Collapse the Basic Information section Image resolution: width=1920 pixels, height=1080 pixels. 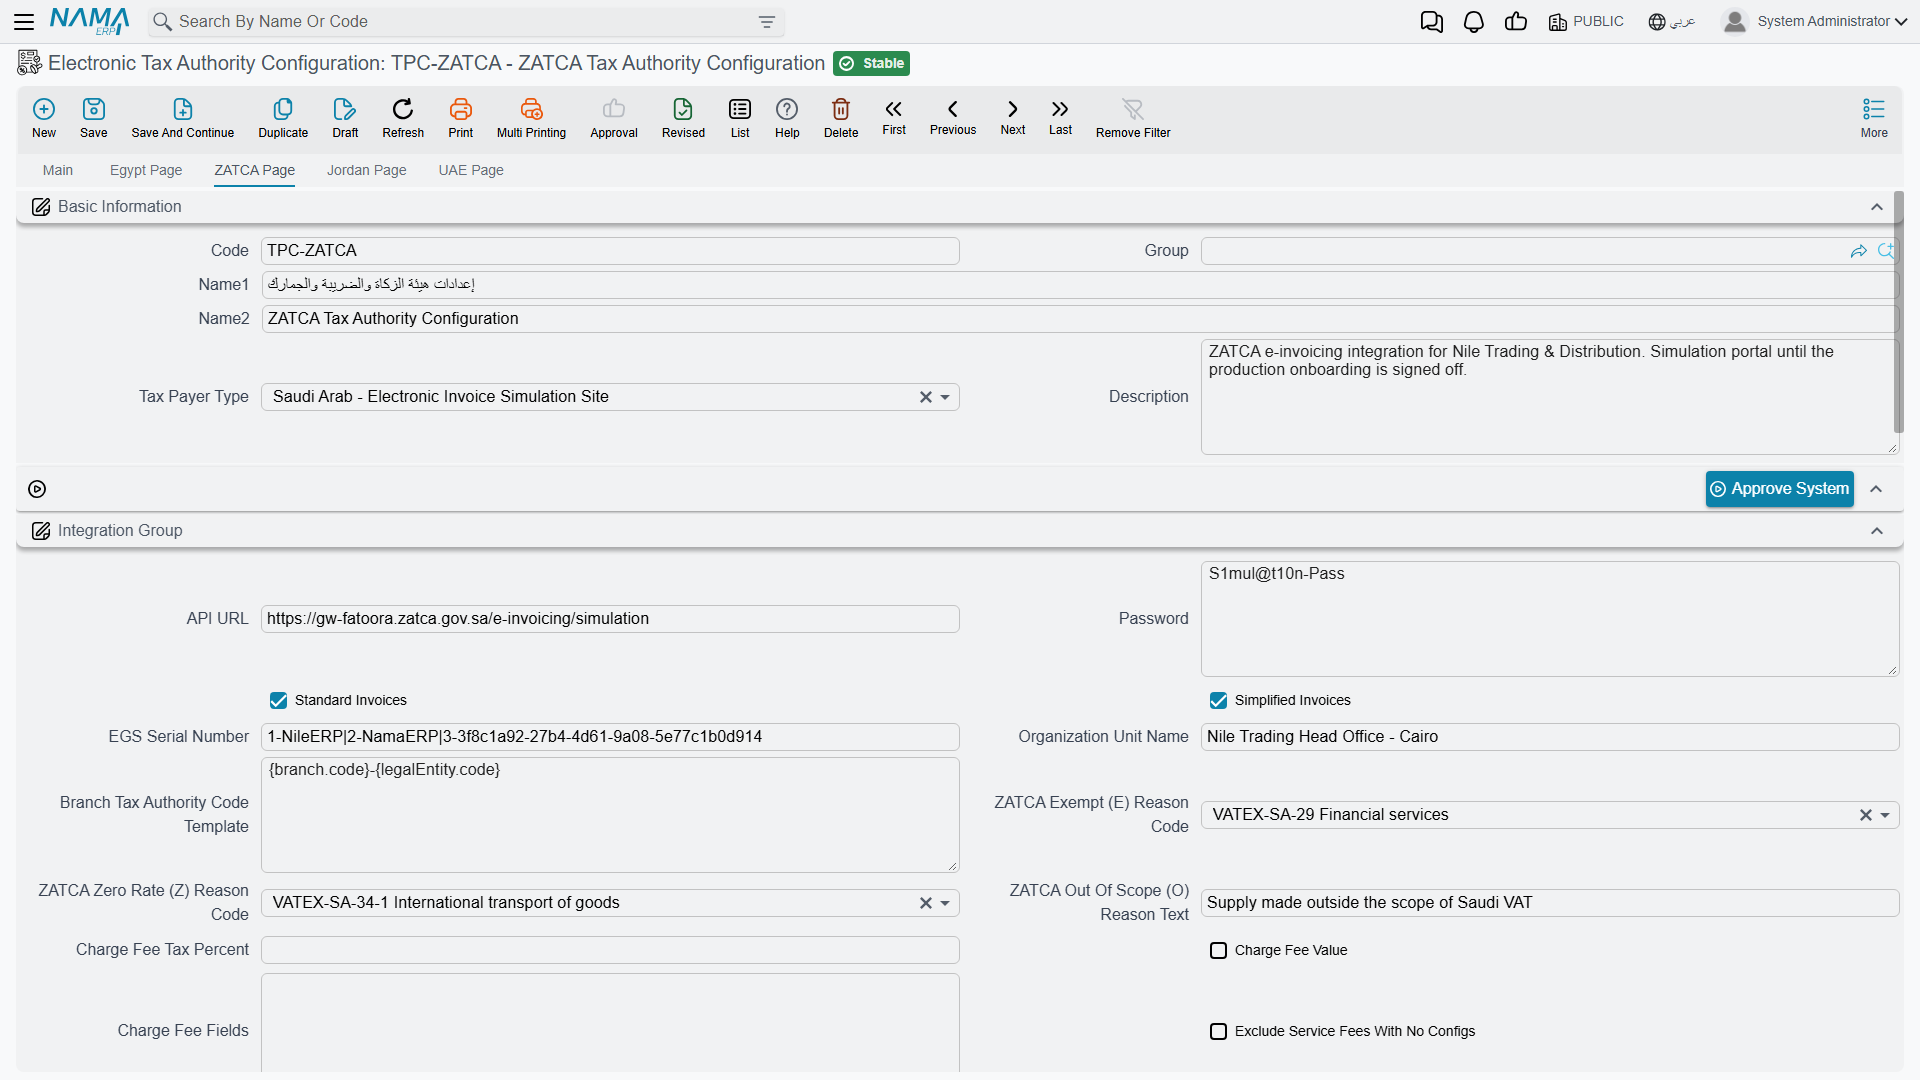click(x=1877, y=207)
